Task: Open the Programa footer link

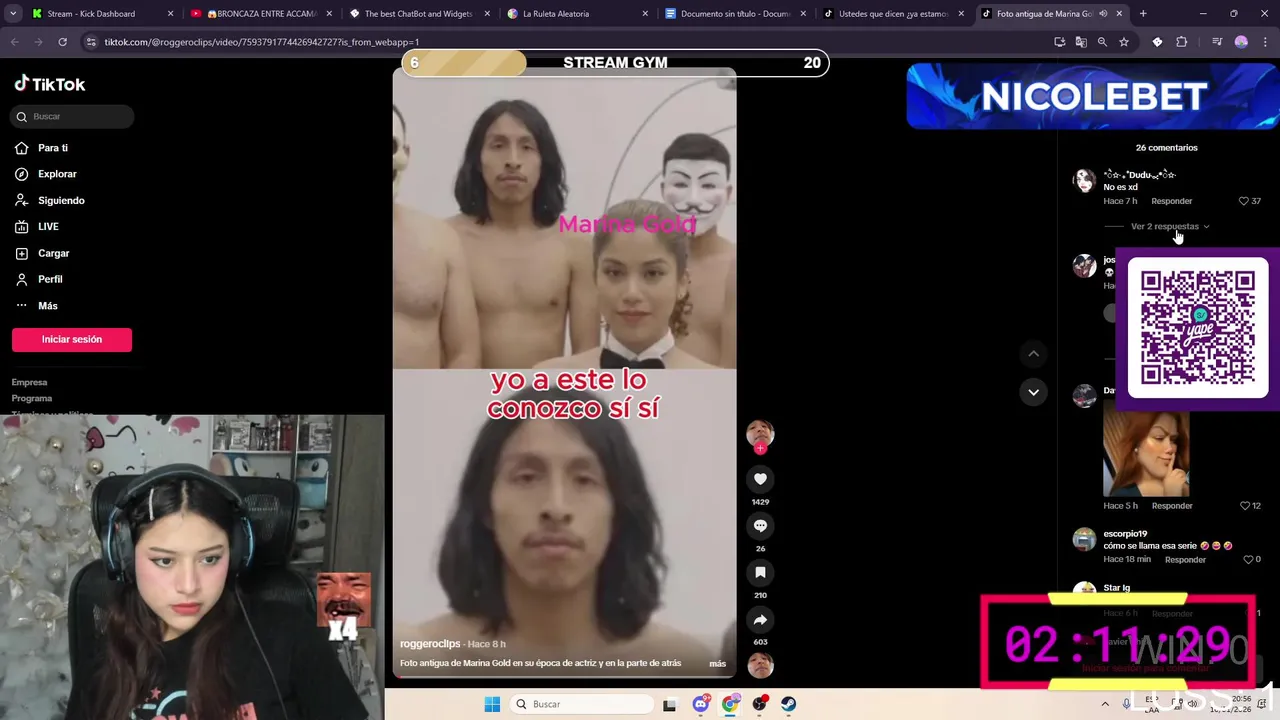Action: click(32, 398)
